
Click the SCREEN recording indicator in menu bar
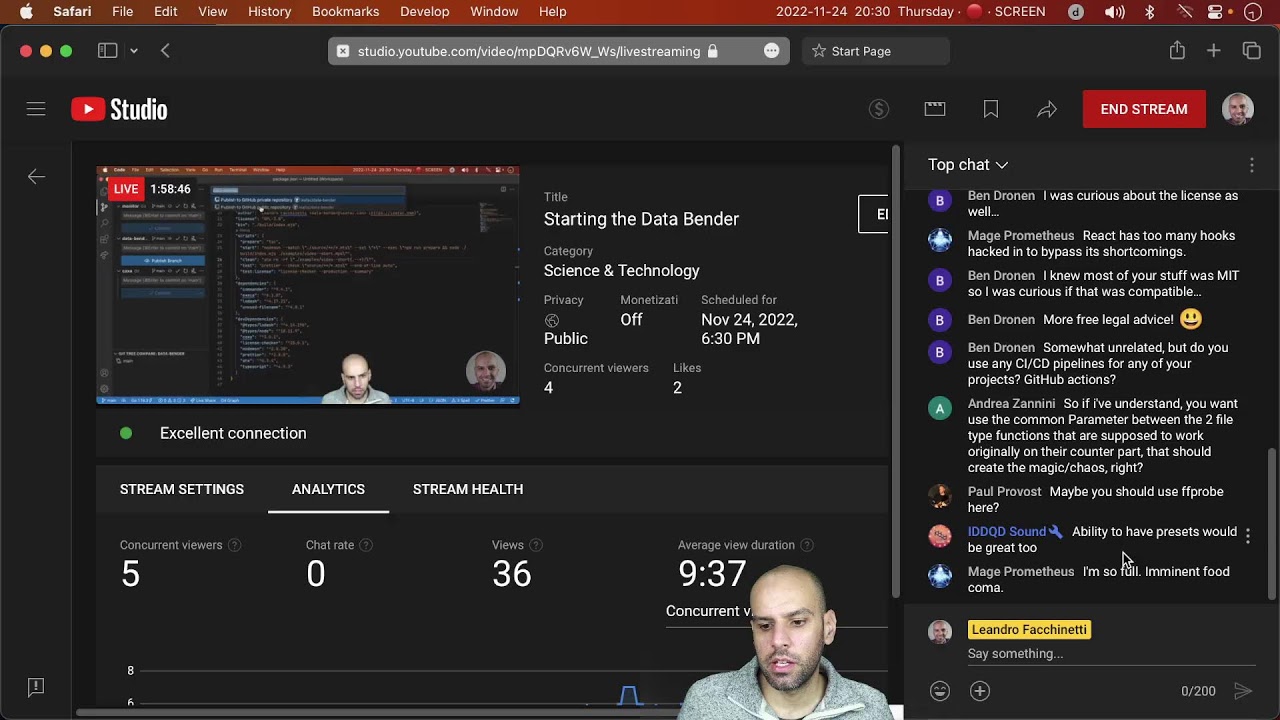[x=1007, y=12]
